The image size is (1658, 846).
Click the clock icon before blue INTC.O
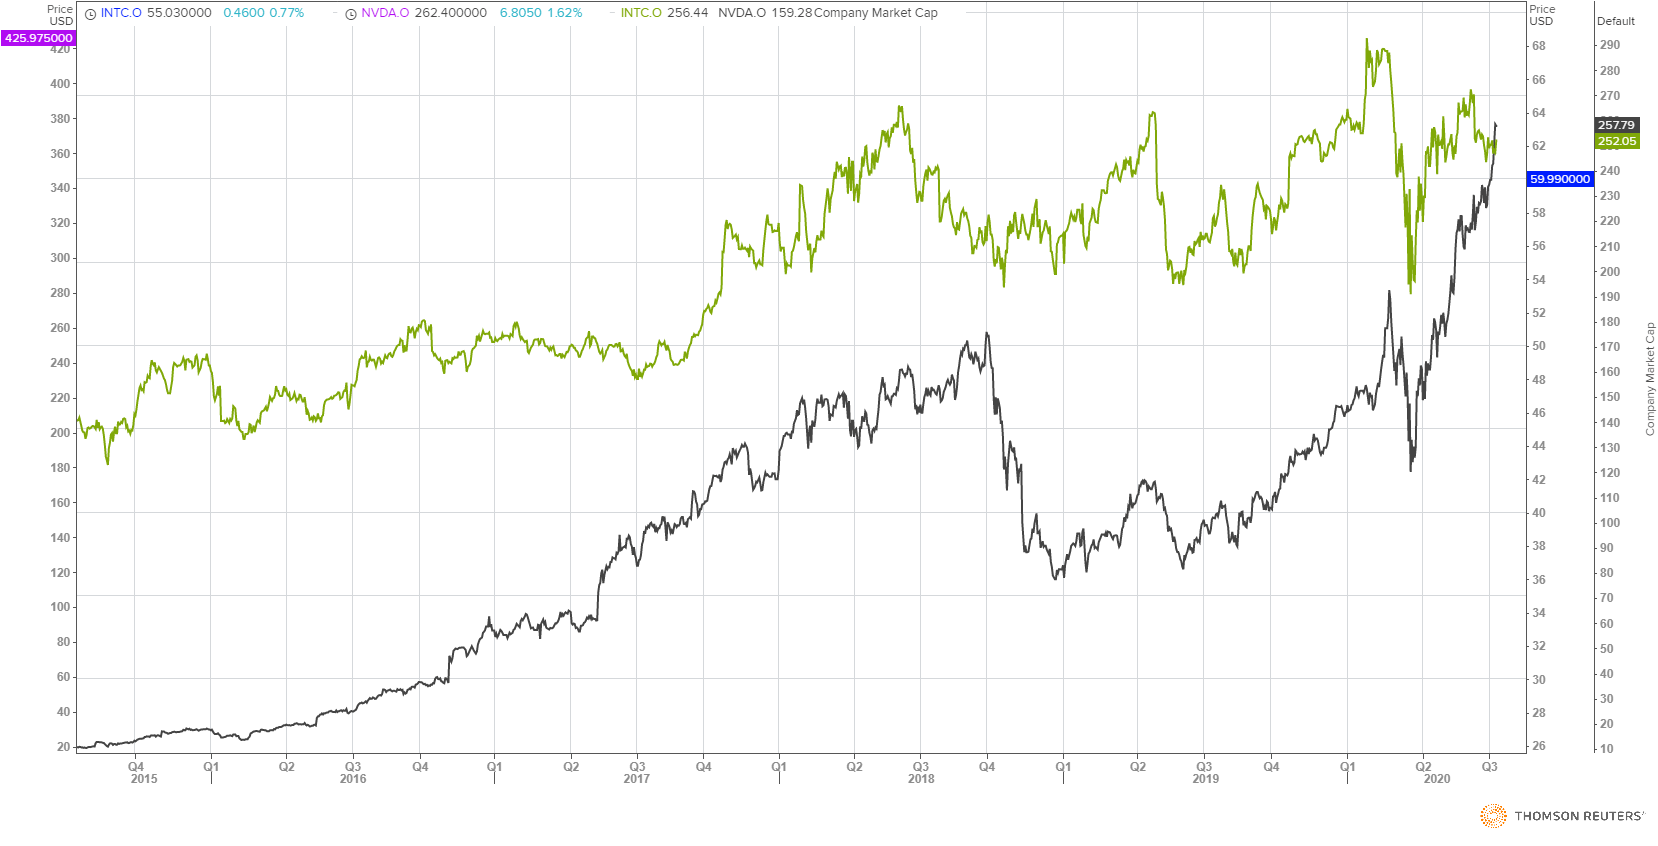tap(90, 14)
